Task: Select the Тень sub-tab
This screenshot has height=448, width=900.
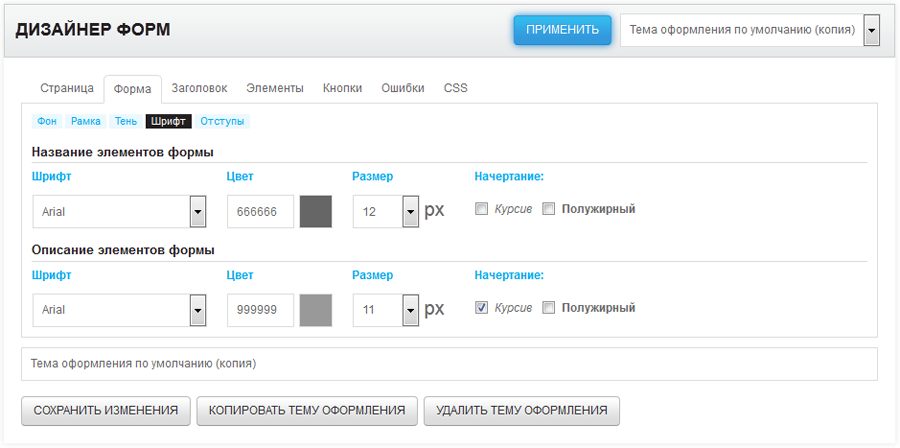Action: pos(126,121)
